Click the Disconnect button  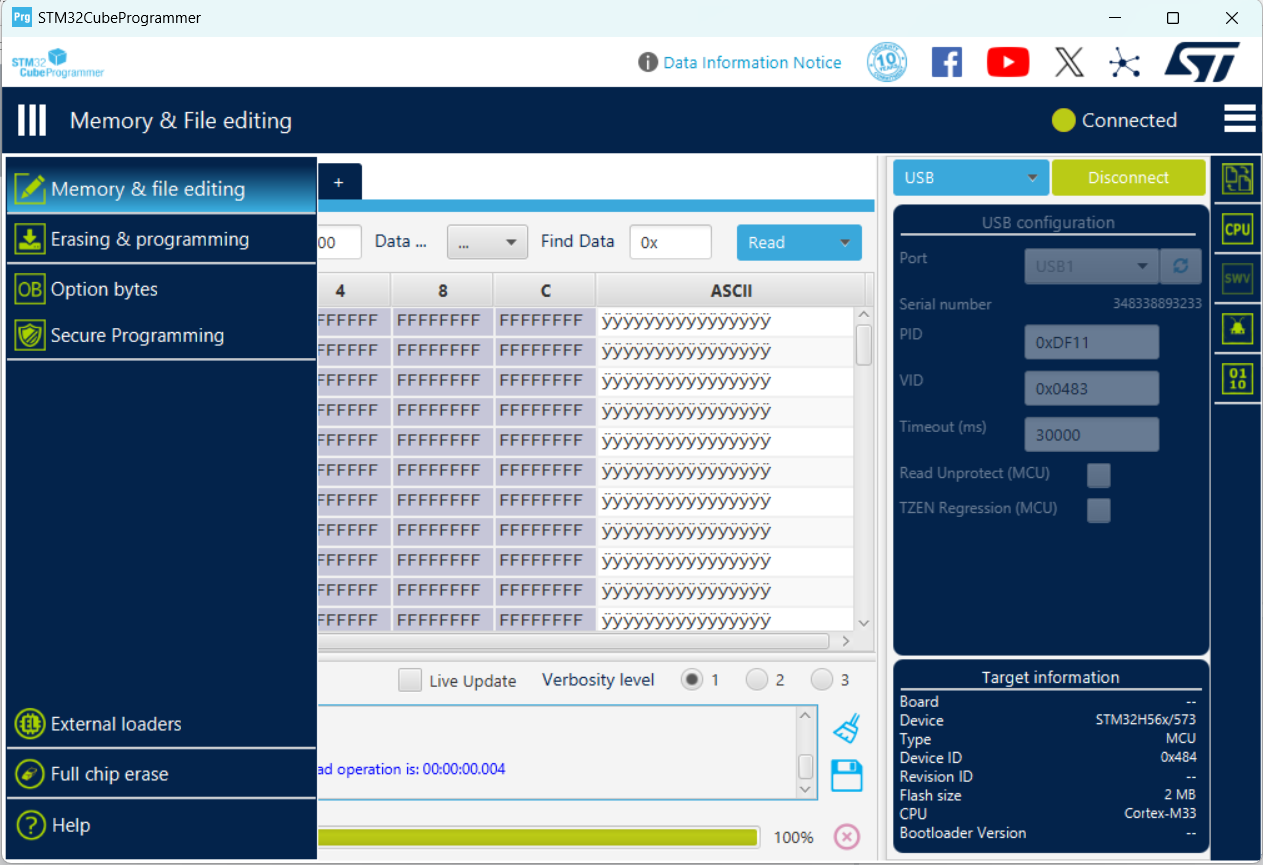(1128, 178)
